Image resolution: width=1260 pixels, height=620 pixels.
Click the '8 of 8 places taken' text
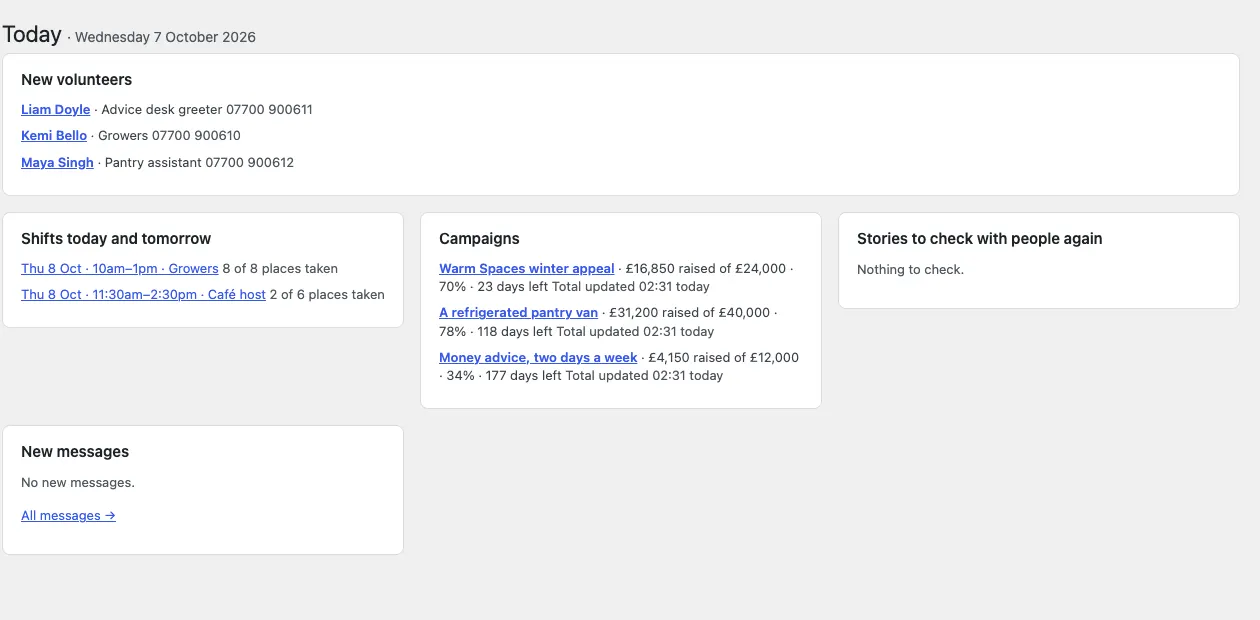point(280,269)
